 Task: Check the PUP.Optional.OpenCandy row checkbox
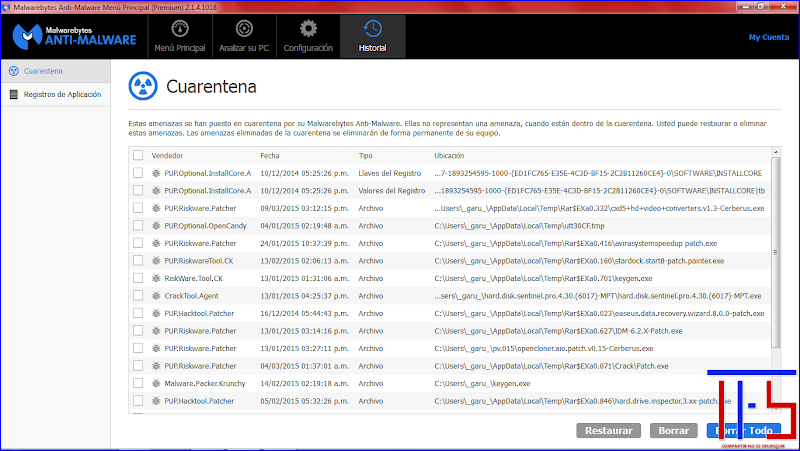pos(138,226)
